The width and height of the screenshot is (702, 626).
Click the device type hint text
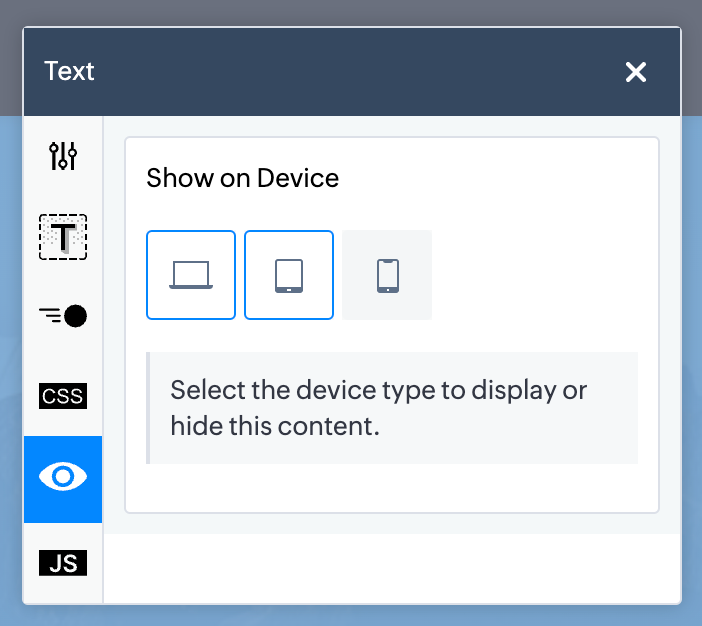click(x=378, y=407)
